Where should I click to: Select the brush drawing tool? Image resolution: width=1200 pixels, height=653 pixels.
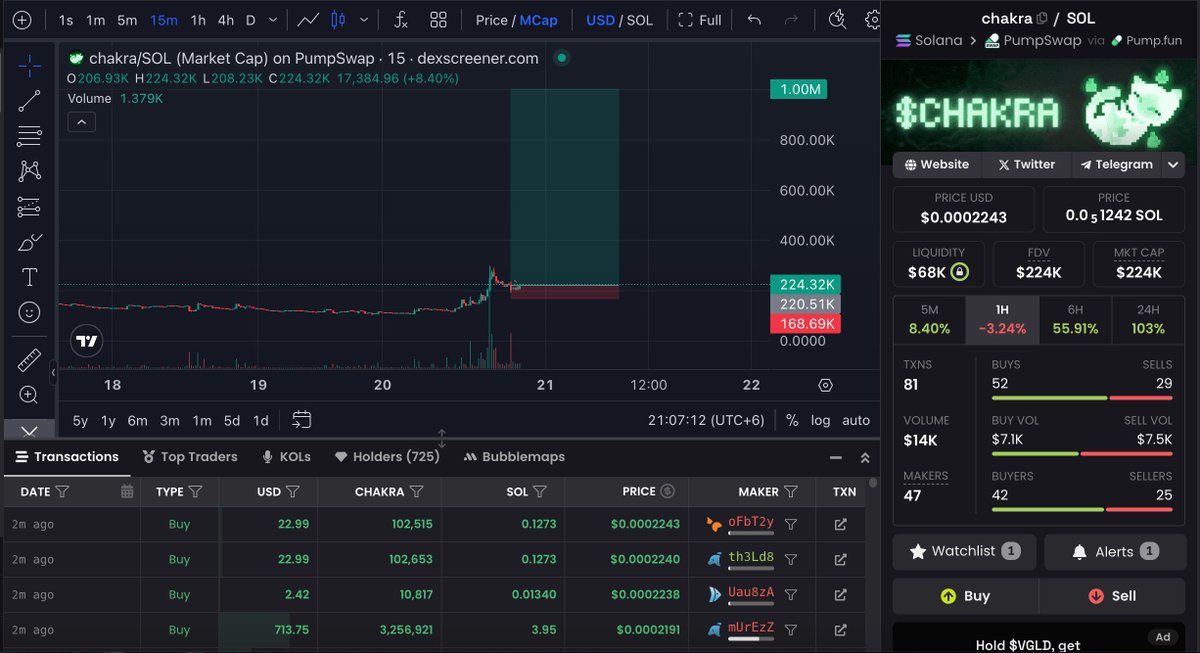[29, 242]
